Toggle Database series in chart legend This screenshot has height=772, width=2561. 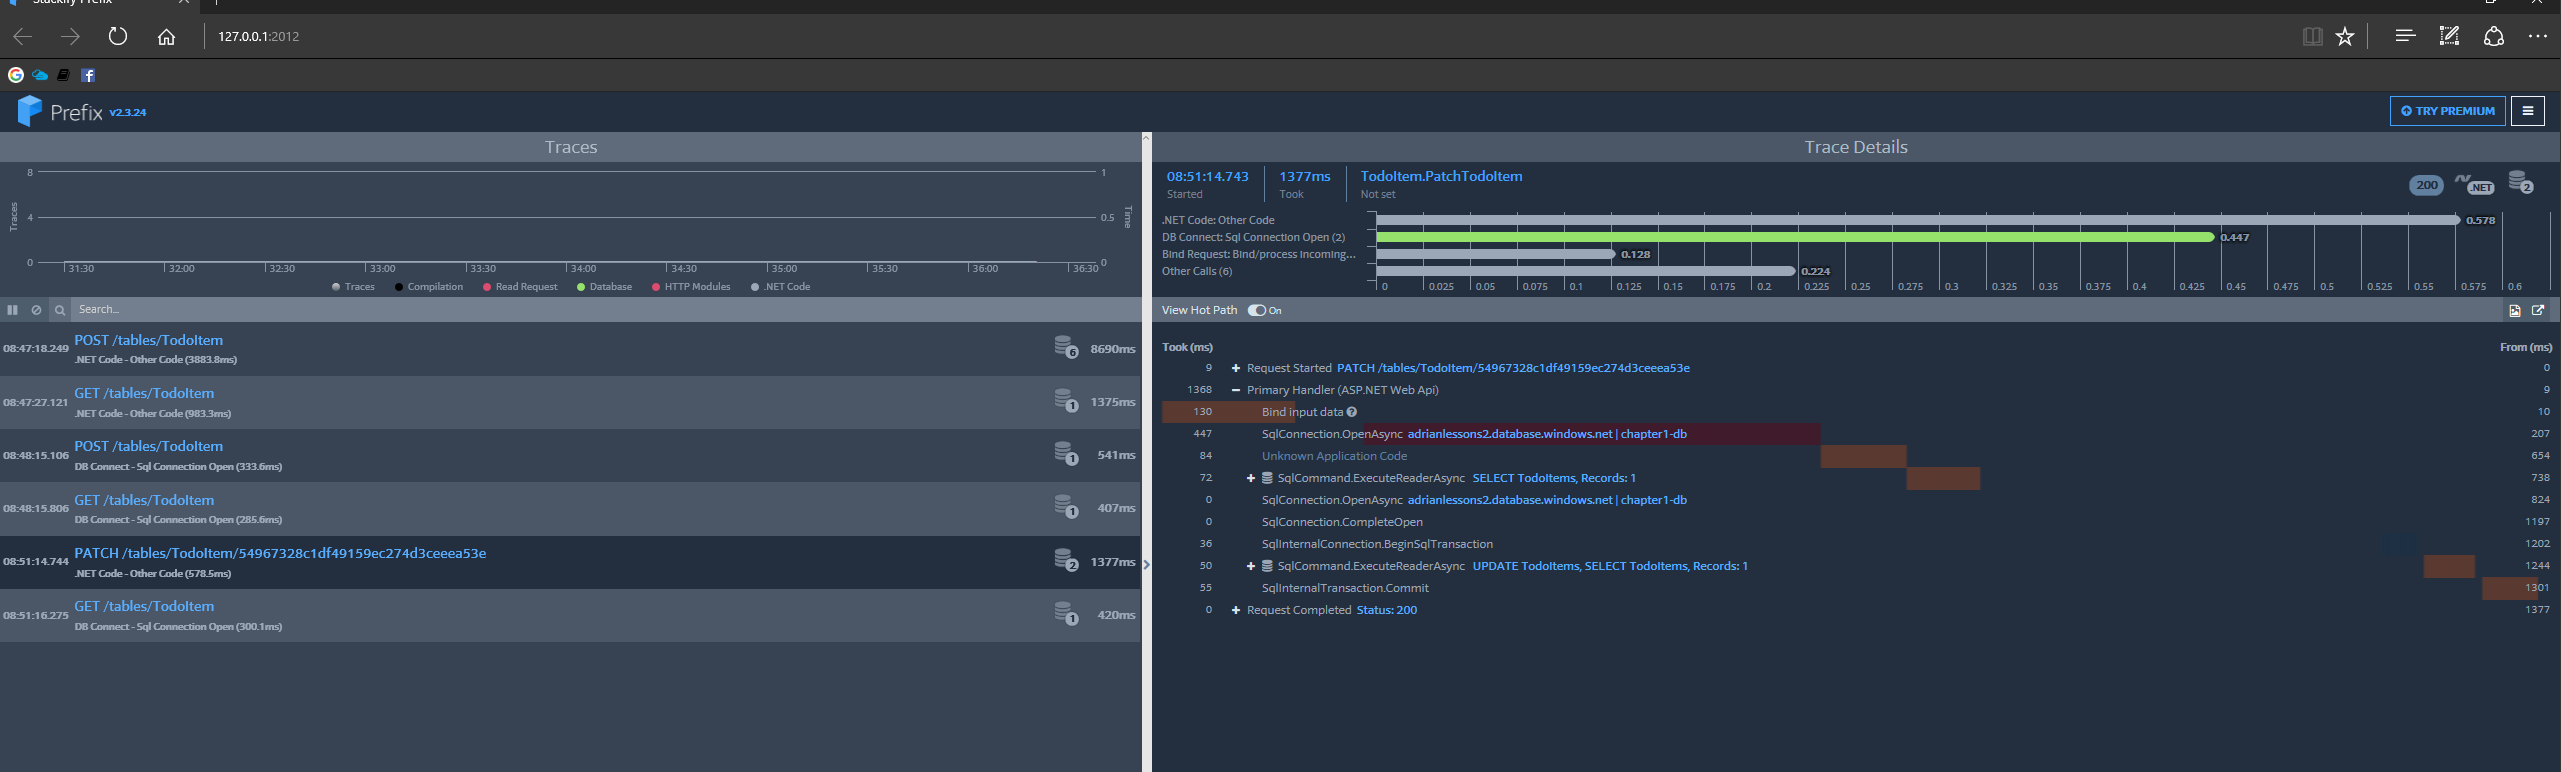[604, 287]
